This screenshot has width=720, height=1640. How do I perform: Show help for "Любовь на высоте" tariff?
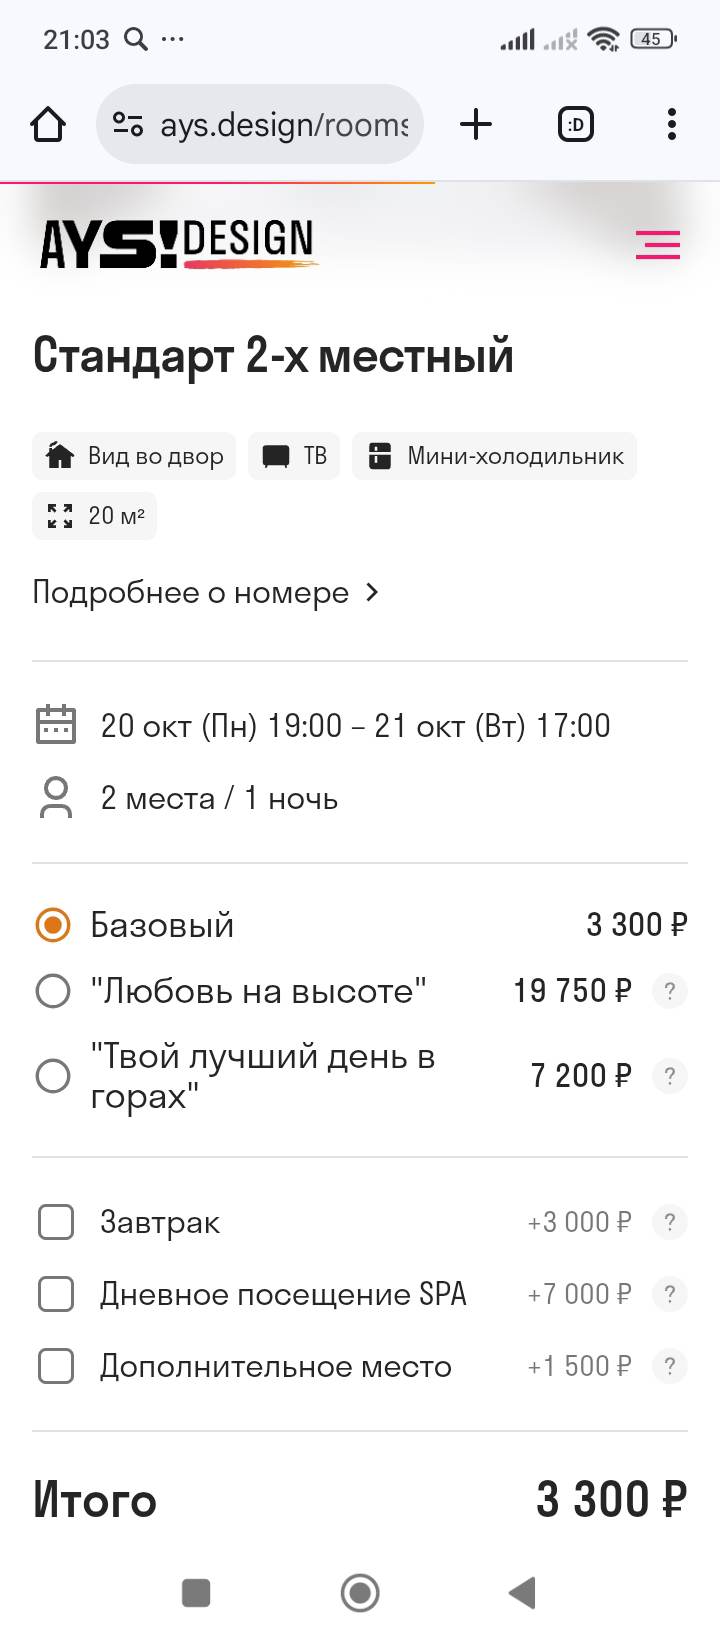coord(669,991)
